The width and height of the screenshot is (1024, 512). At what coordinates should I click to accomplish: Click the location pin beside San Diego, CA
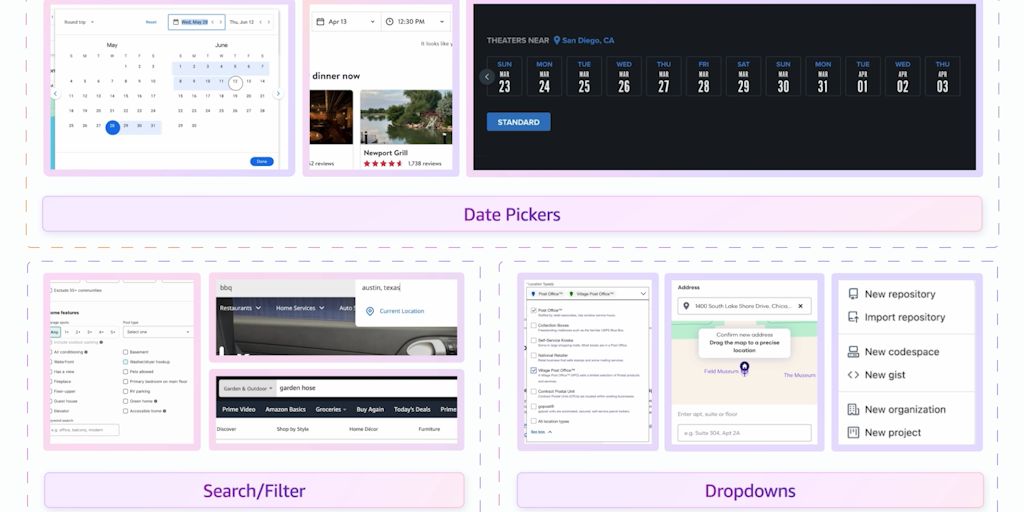click(x=556, y=40)
